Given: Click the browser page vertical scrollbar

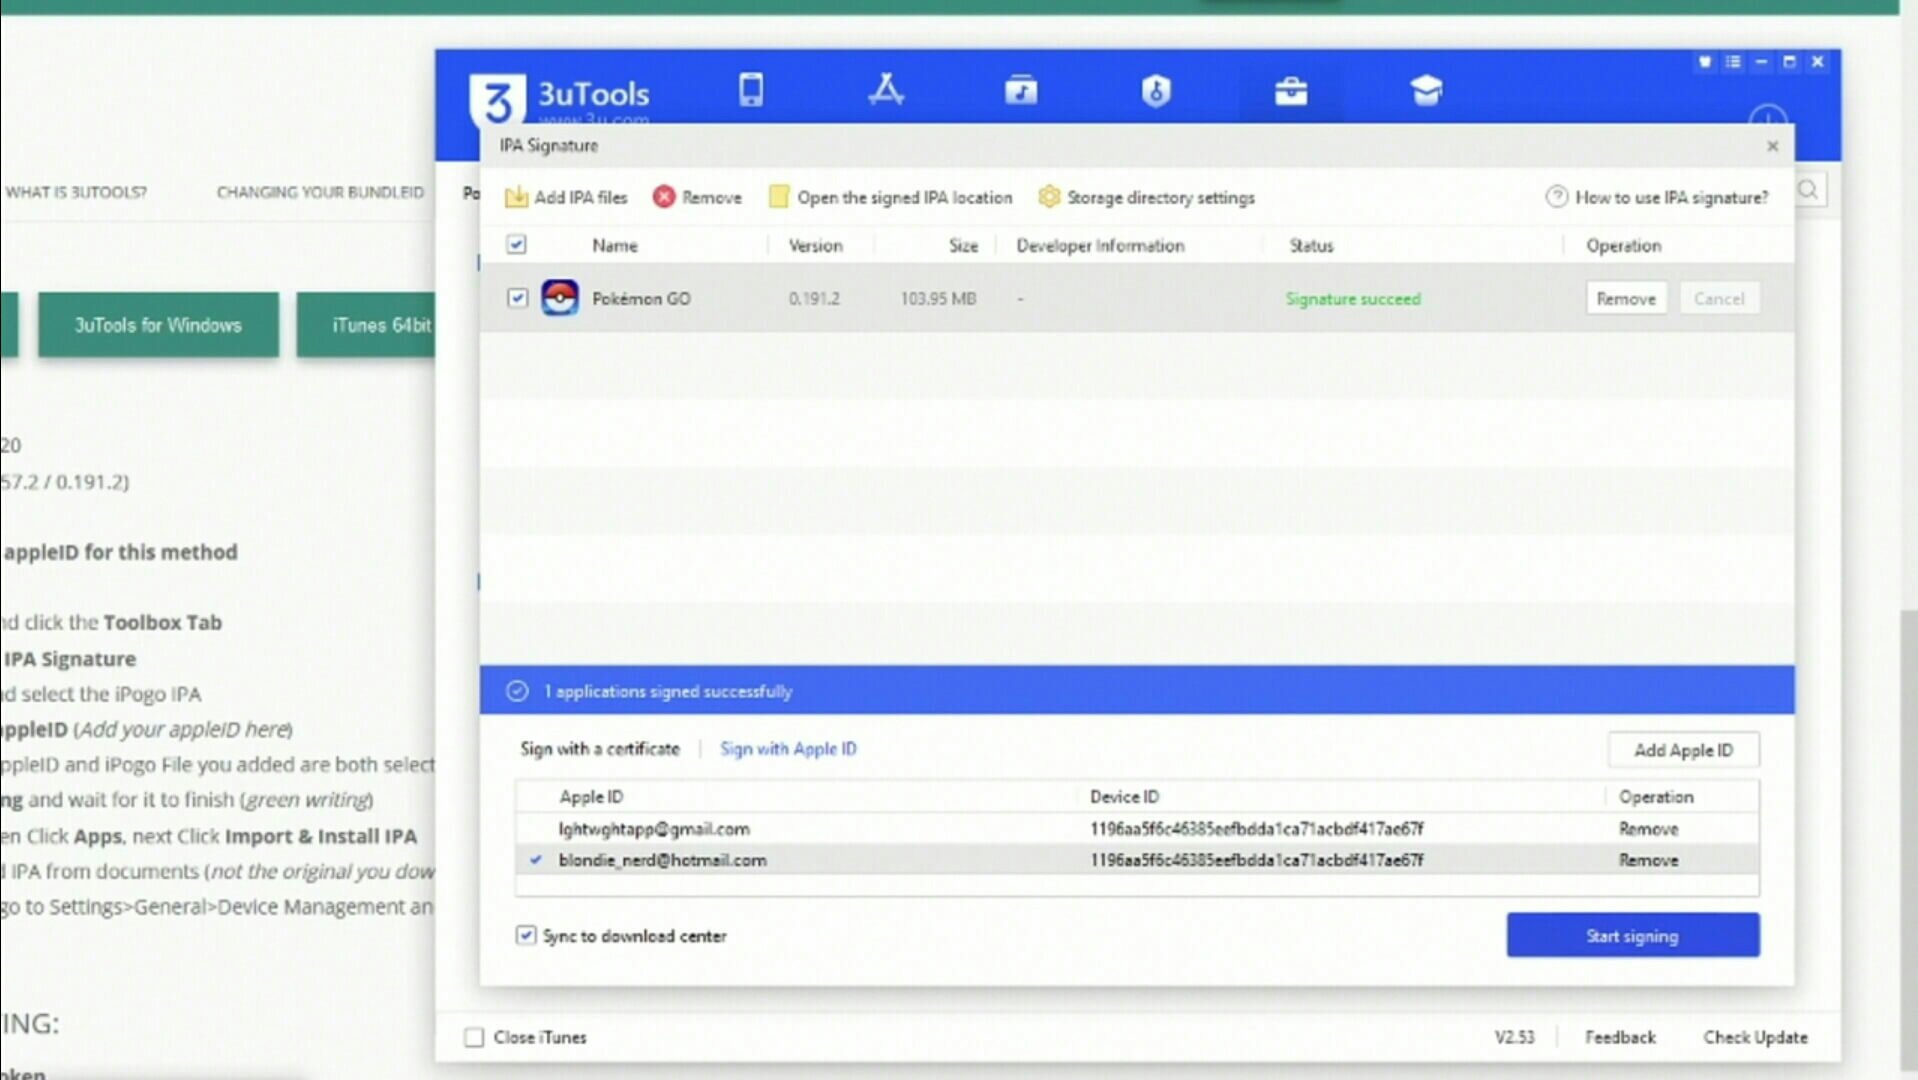Looking at the screenshot, I should (x=1908, y=840).
